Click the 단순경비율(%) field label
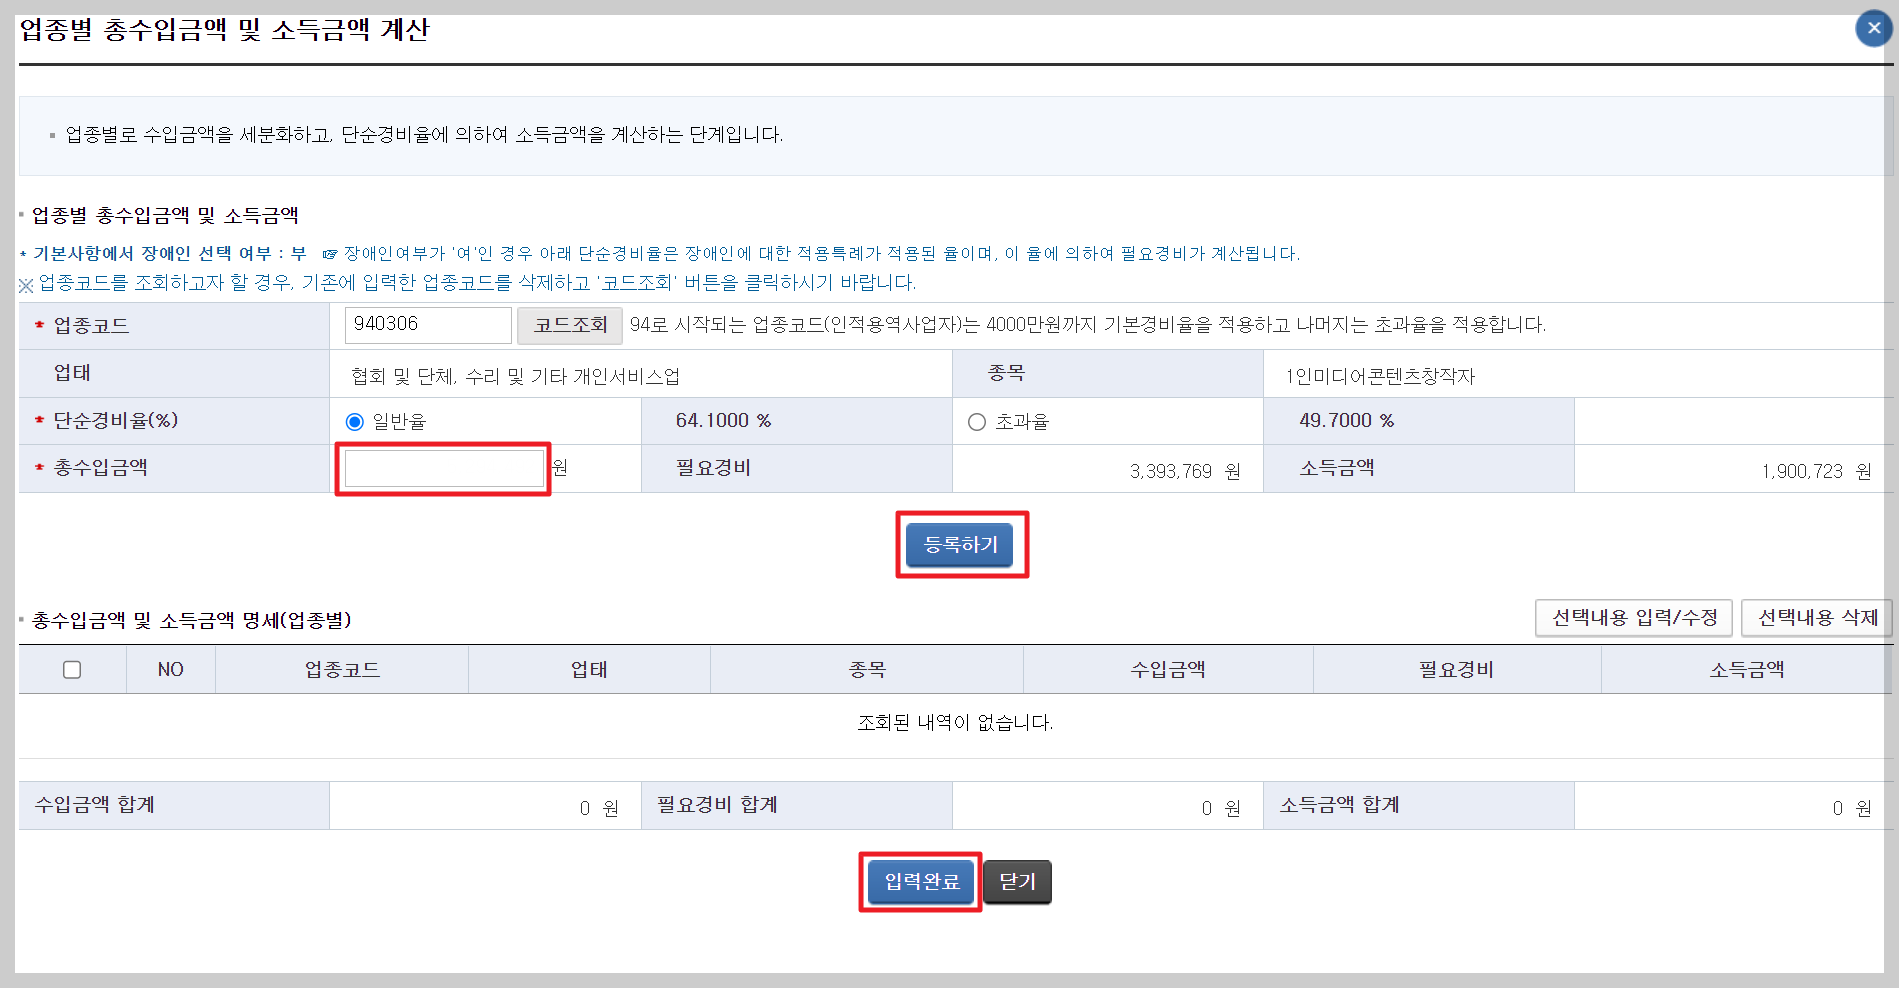 (x=116, y=421)
